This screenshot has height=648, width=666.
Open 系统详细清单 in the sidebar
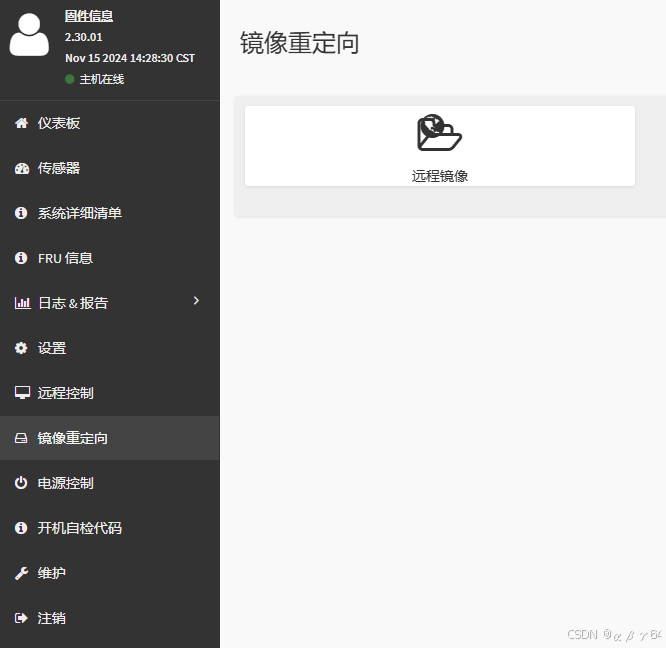(79, 213)
